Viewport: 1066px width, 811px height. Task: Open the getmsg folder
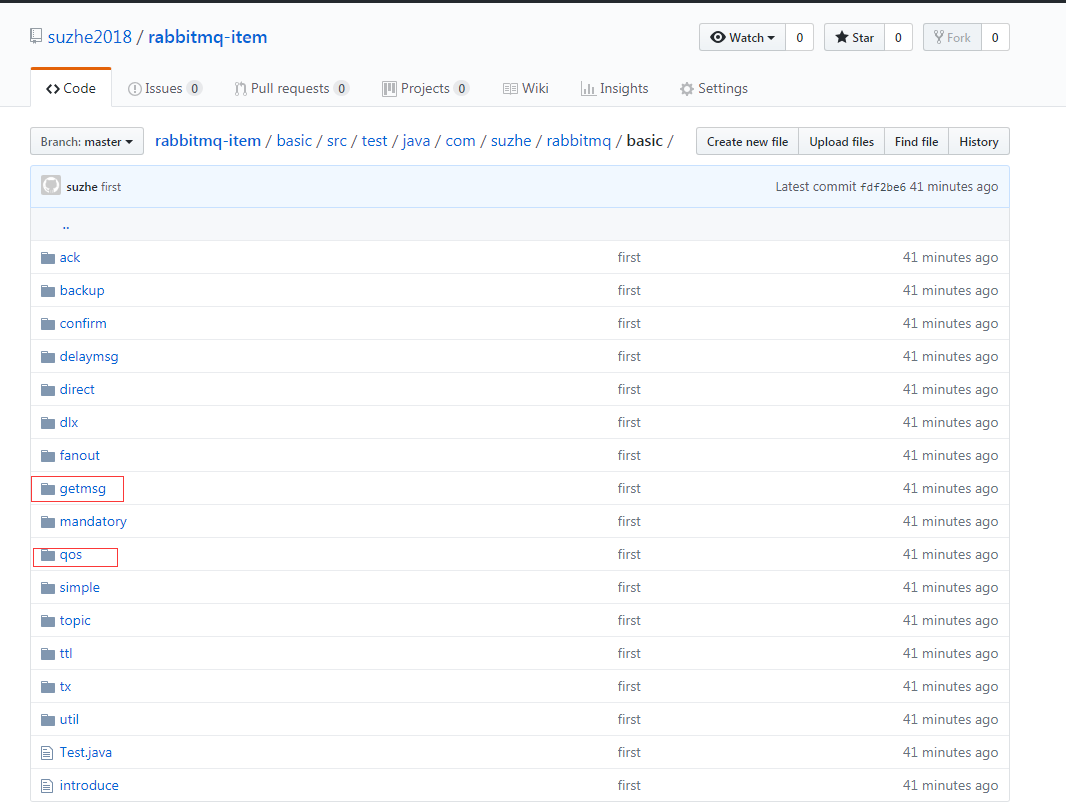point(83,489)
